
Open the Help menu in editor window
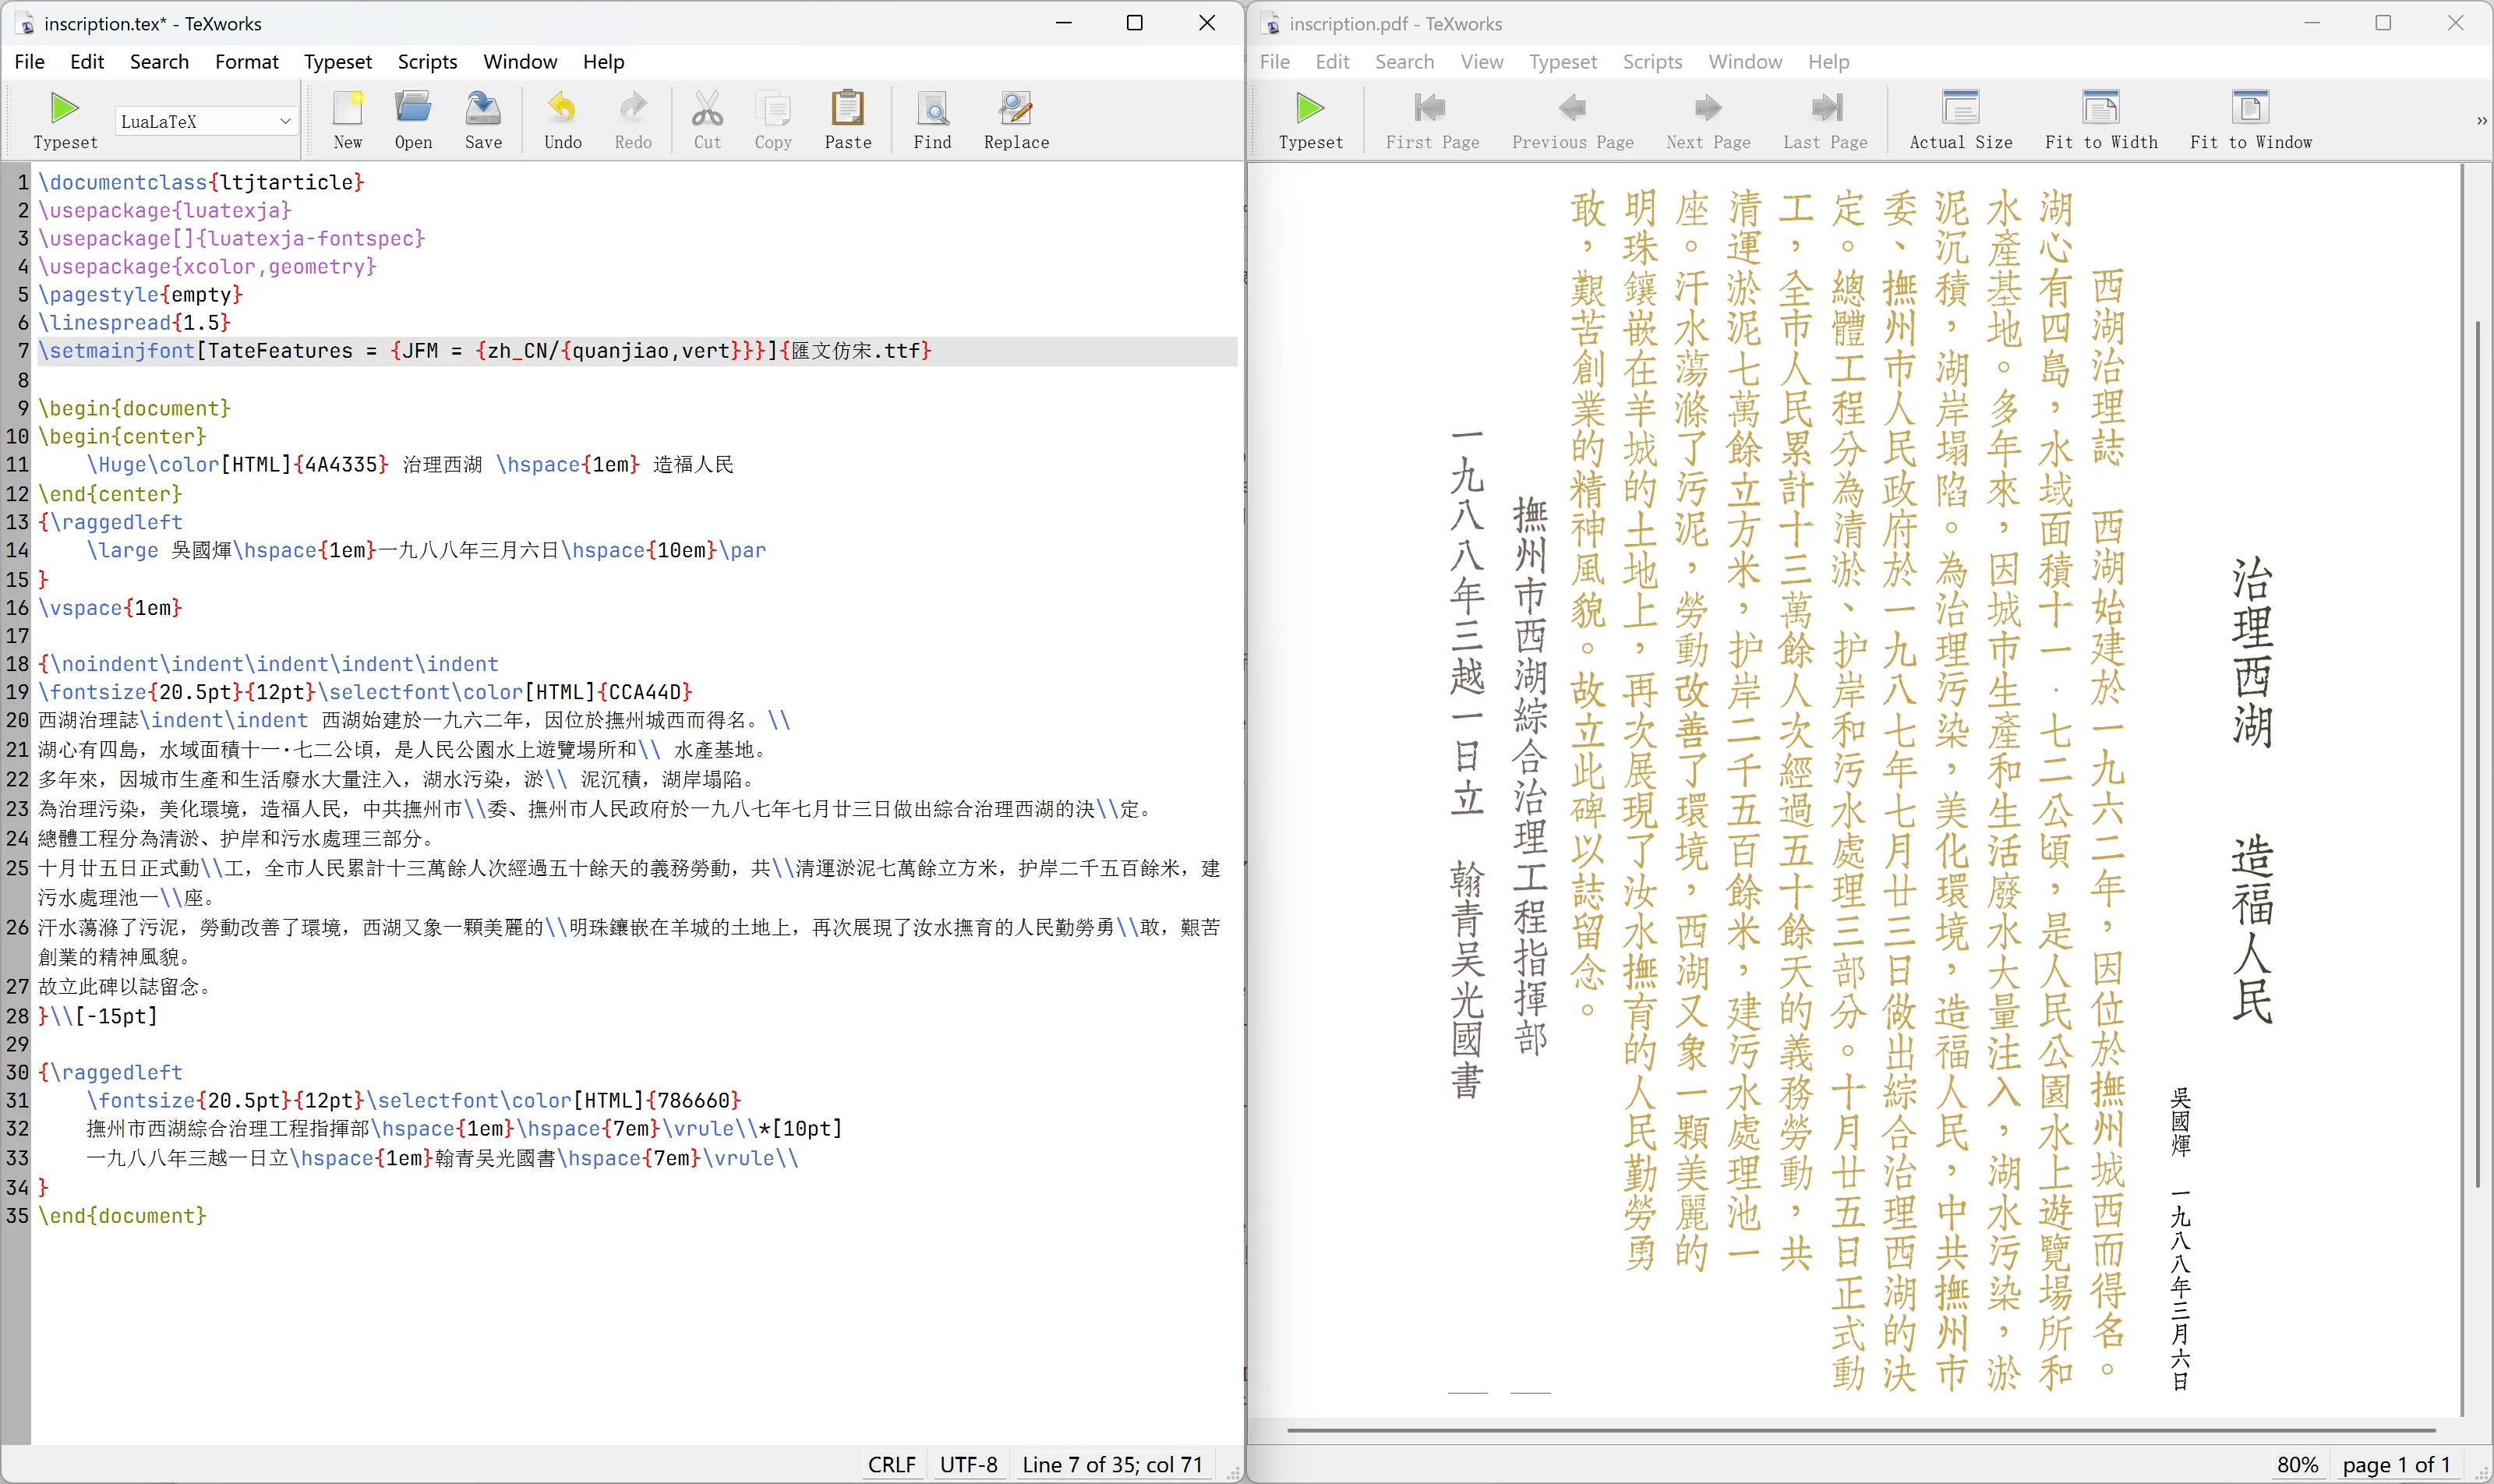604,62
